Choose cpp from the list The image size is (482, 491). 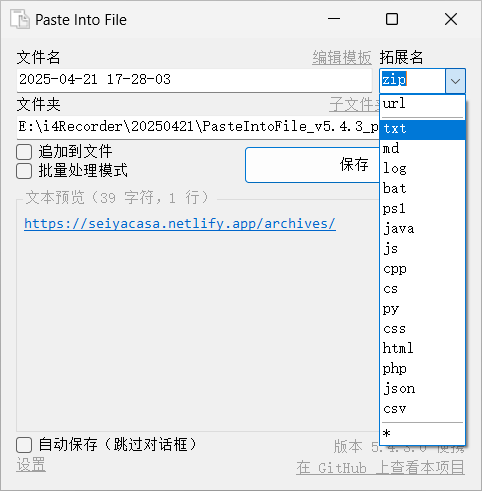(x=422, y=269)
